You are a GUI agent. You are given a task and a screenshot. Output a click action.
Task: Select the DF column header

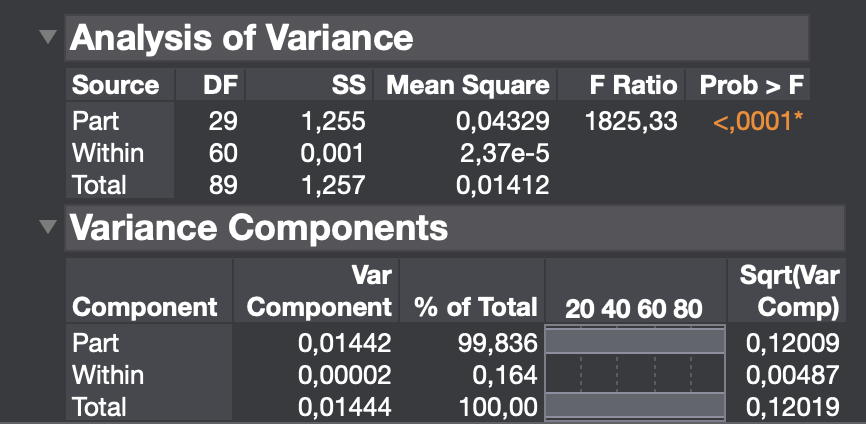[220, 85]
